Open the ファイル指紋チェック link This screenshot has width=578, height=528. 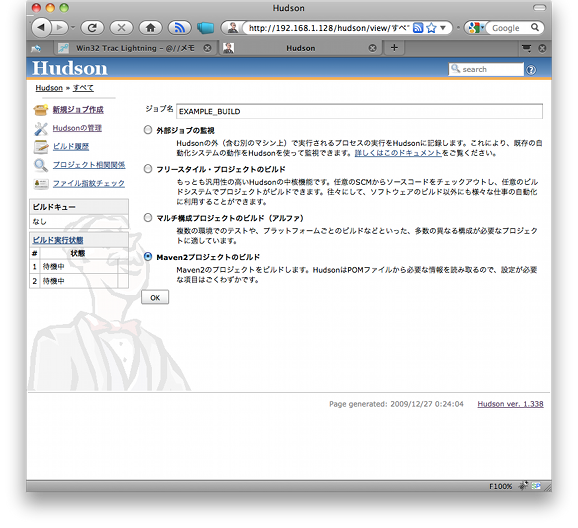[x=88, y=183]
